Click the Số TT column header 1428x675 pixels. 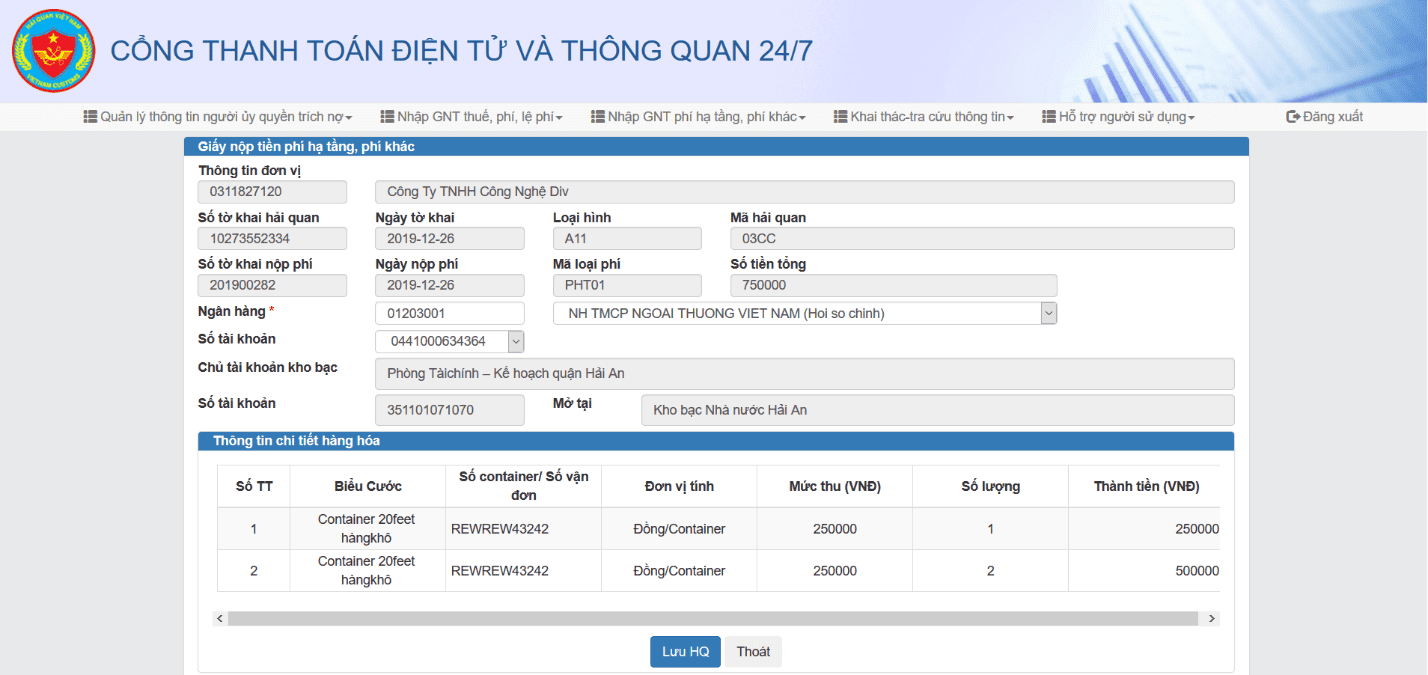pyautogui.click(x=254, y=486)
